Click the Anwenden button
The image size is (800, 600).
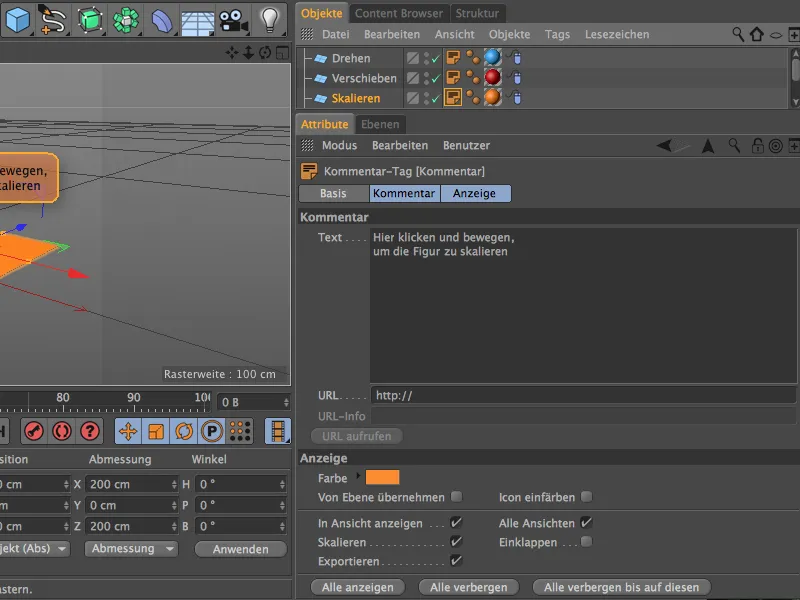(x=240, y=549)
